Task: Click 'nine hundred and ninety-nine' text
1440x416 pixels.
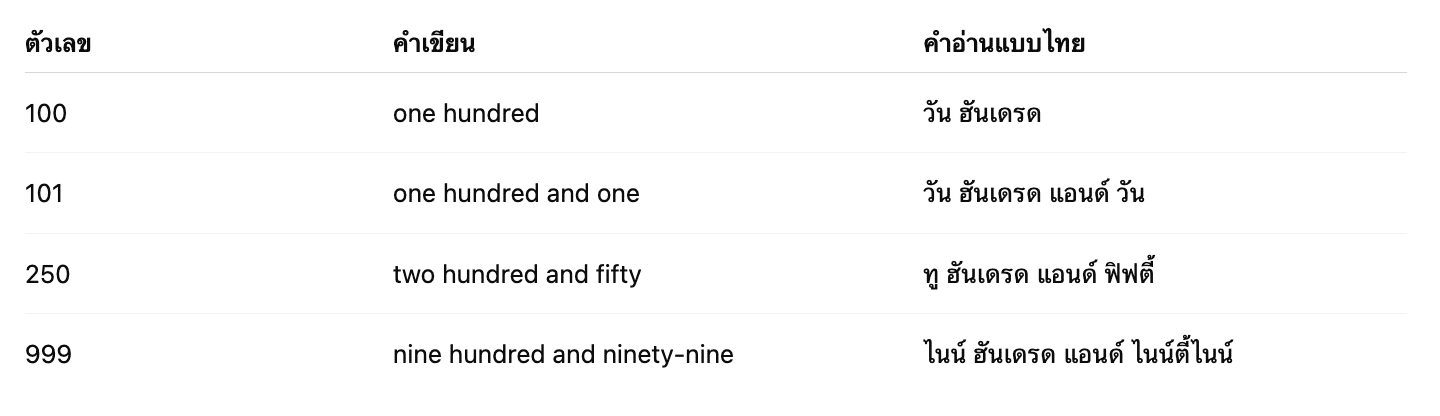Action: tap(563, 354)
